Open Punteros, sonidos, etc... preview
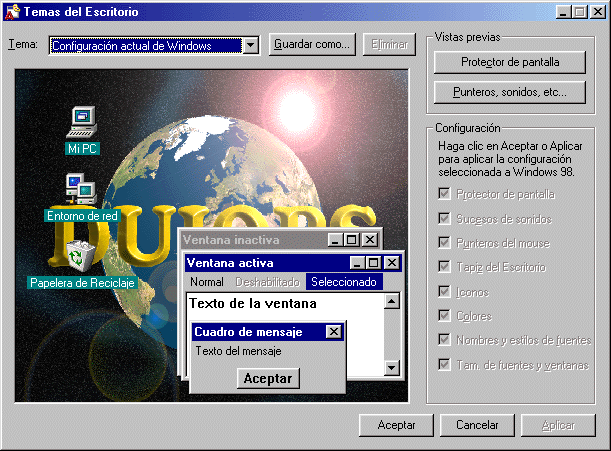The height and width of the screenshot is (451, 611). (x=510, y=92)
